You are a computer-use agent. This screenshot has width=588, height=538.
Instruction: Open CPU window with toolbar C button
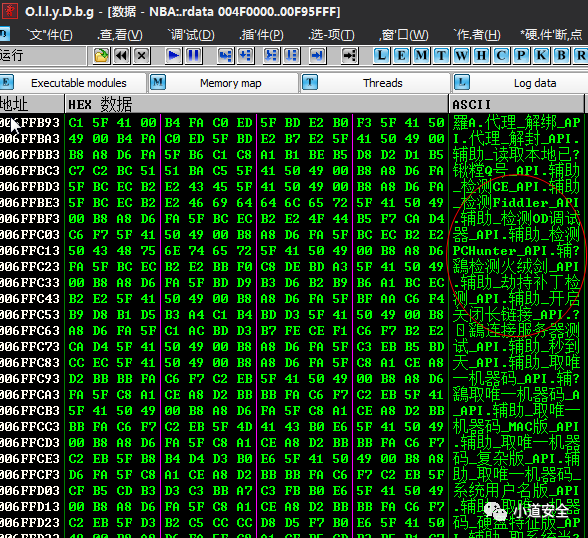[501, 56]
